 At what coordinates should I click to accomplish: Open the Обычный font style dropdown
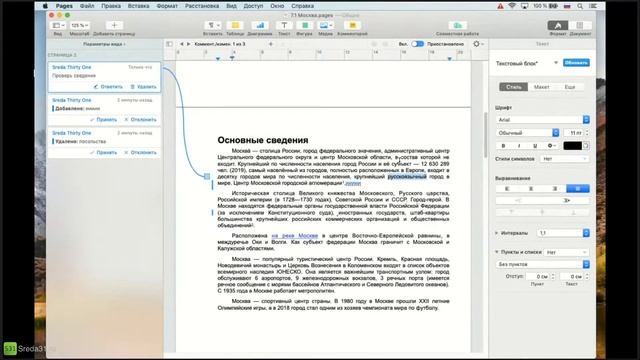point(527,133)
